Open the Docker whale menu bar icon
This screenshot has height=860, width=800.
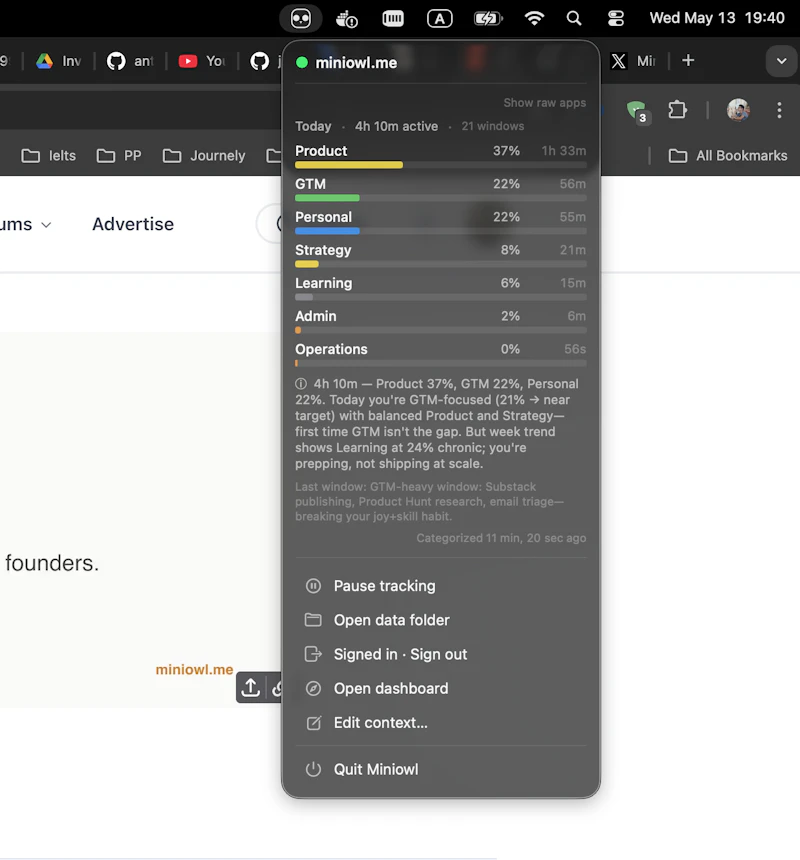point(347,19)
